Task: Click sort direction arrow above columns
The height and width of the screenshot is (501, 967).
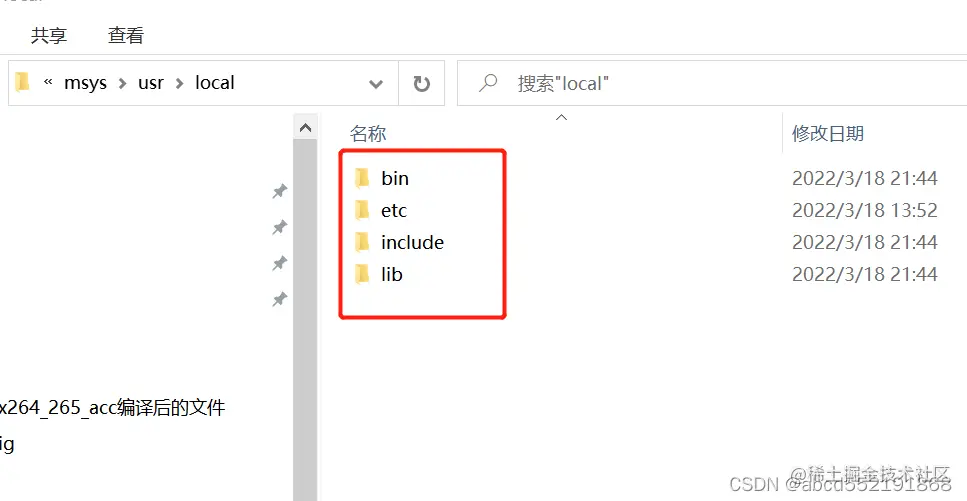Action: (x=561, y=117)
